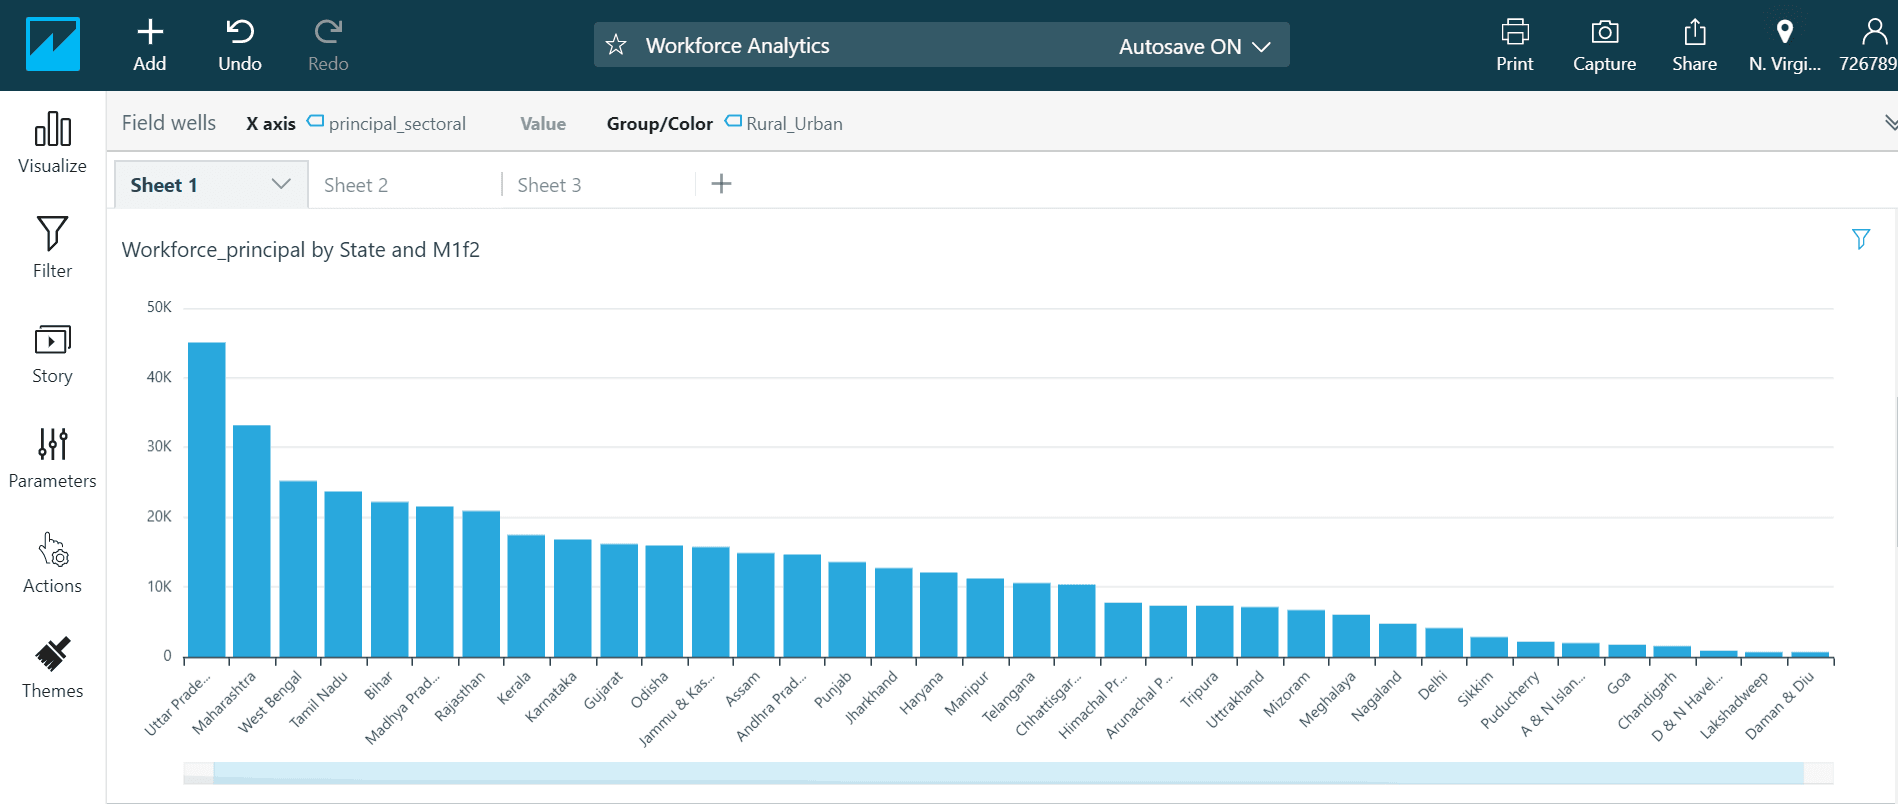The width and height of the screenshot is (1898, 804).
Task: Open the Capture camera tool
Action: coord(1605,46)
